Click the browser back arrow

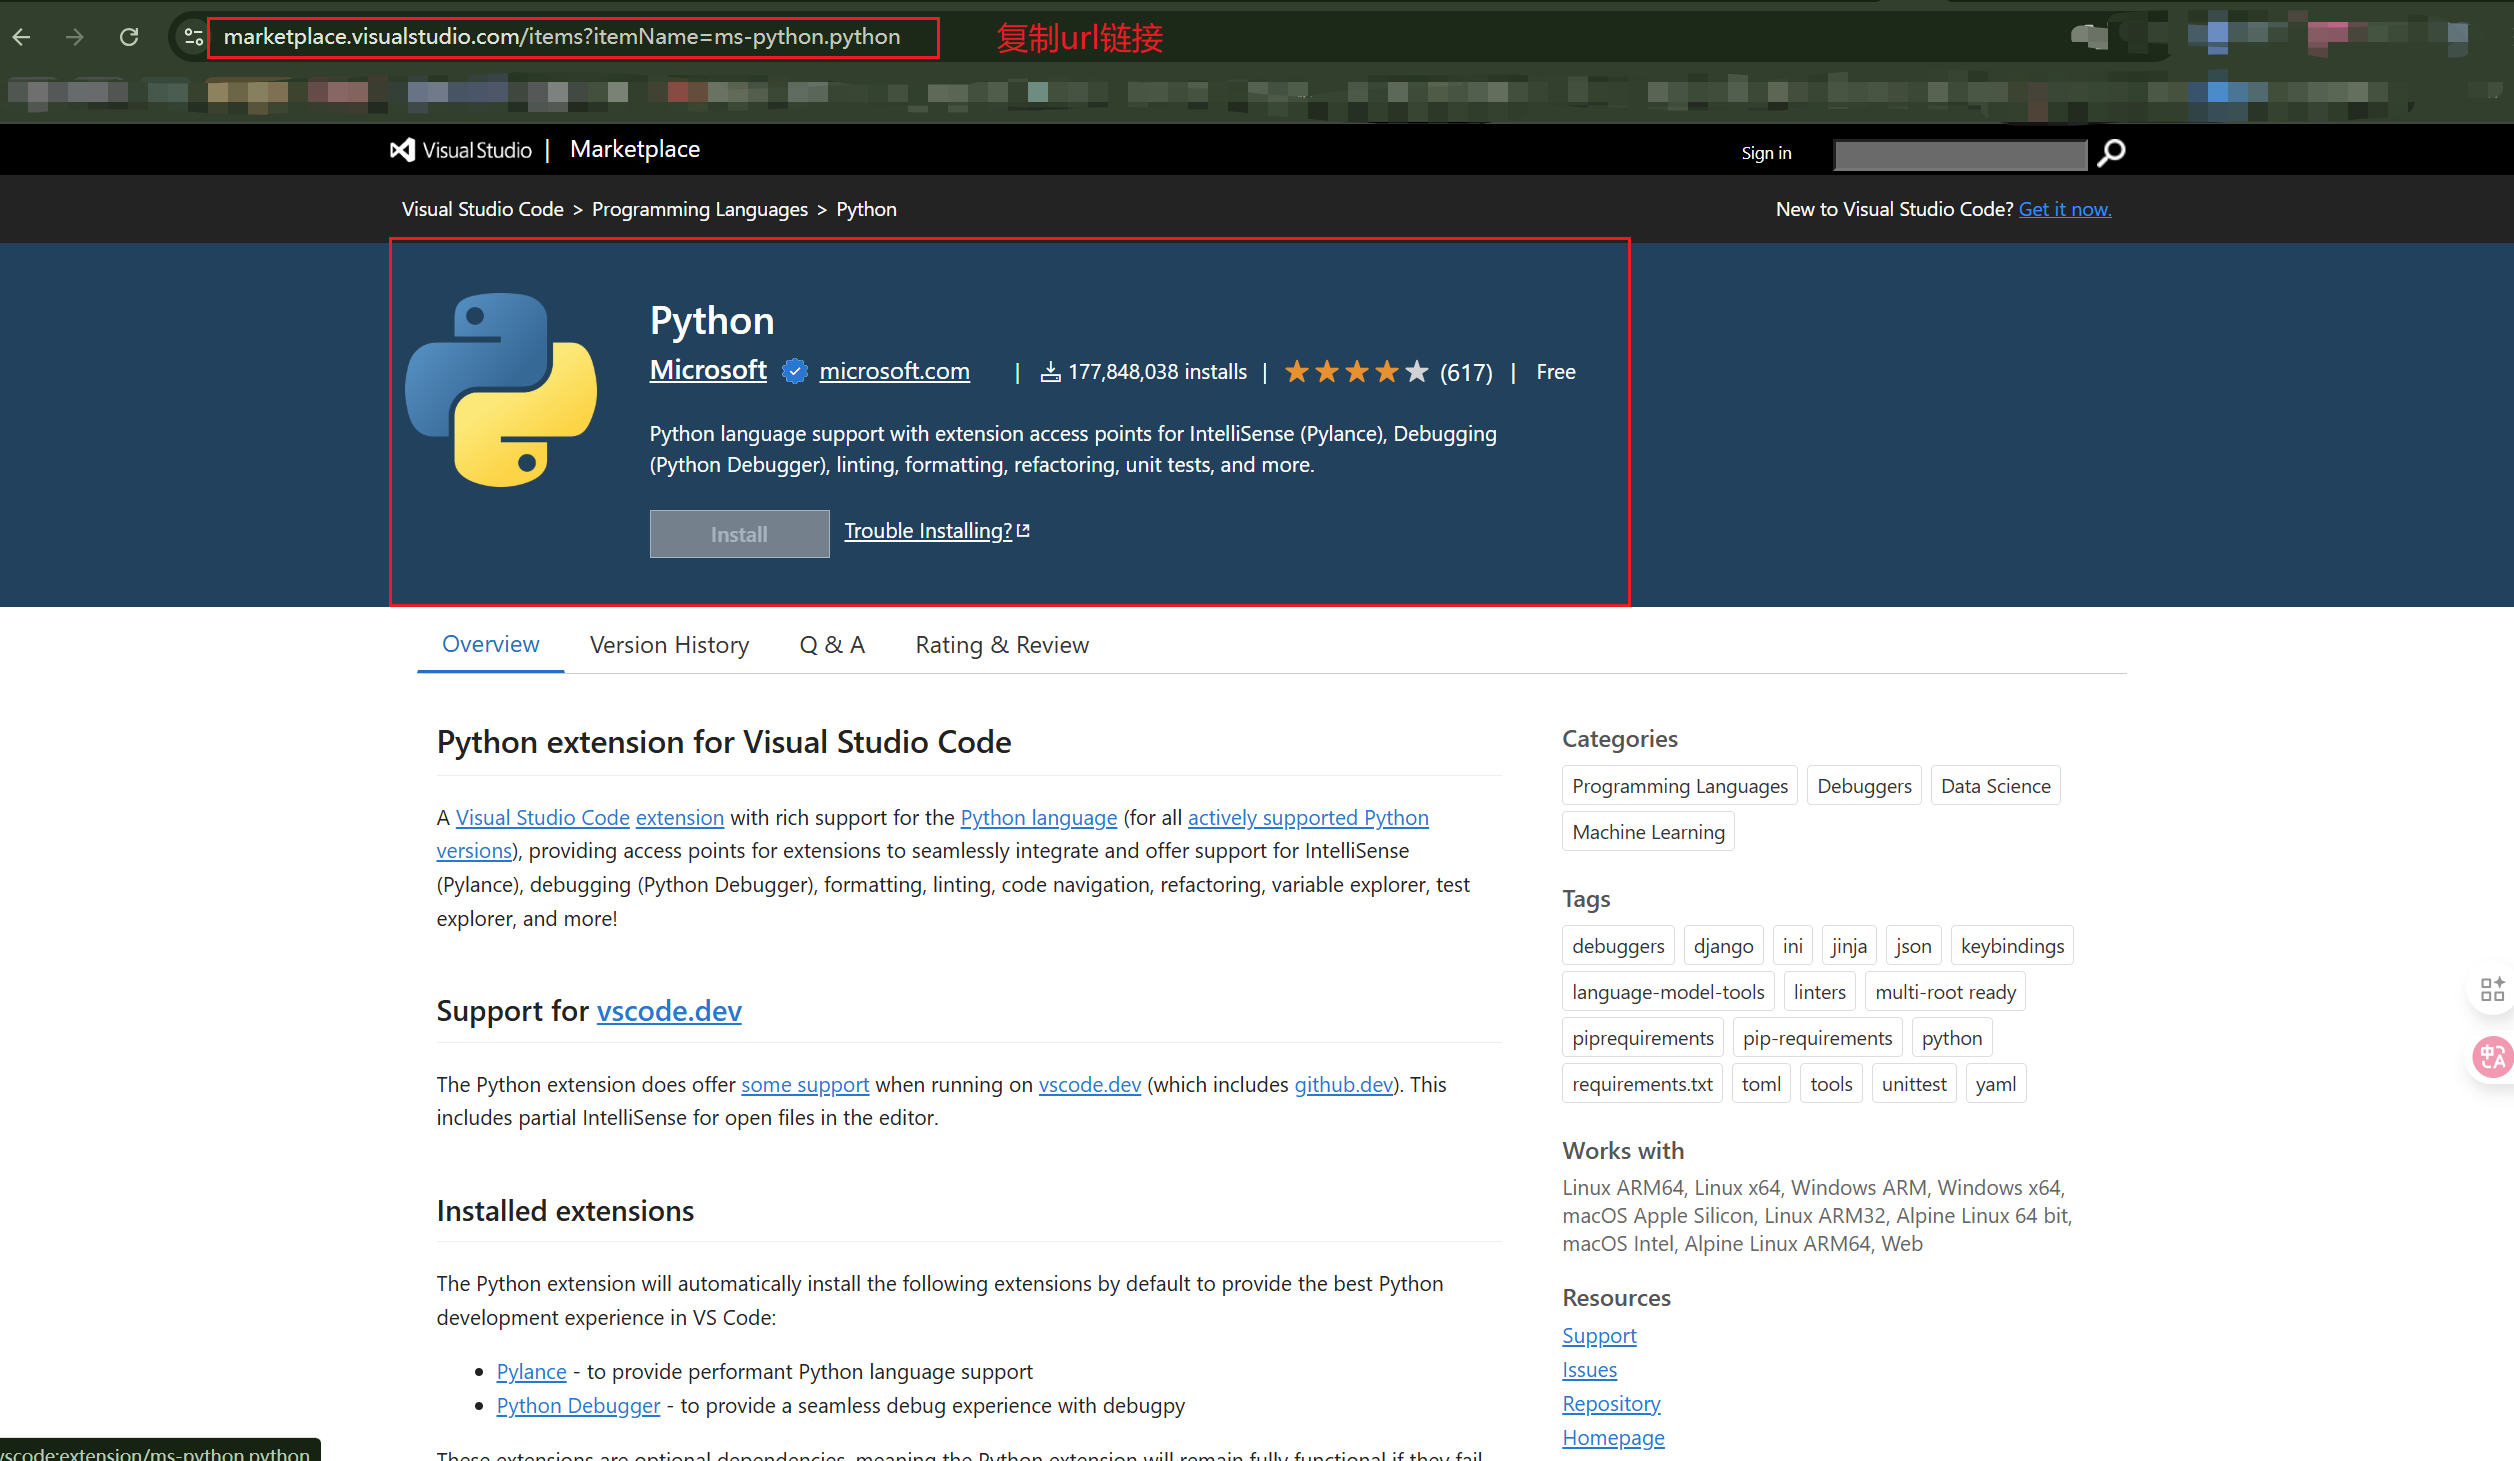22,36
